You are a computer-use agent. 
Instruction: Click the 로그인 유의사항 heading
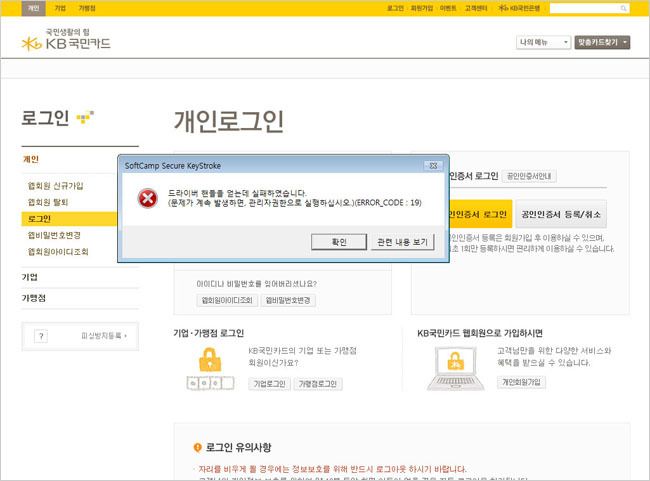238,448
